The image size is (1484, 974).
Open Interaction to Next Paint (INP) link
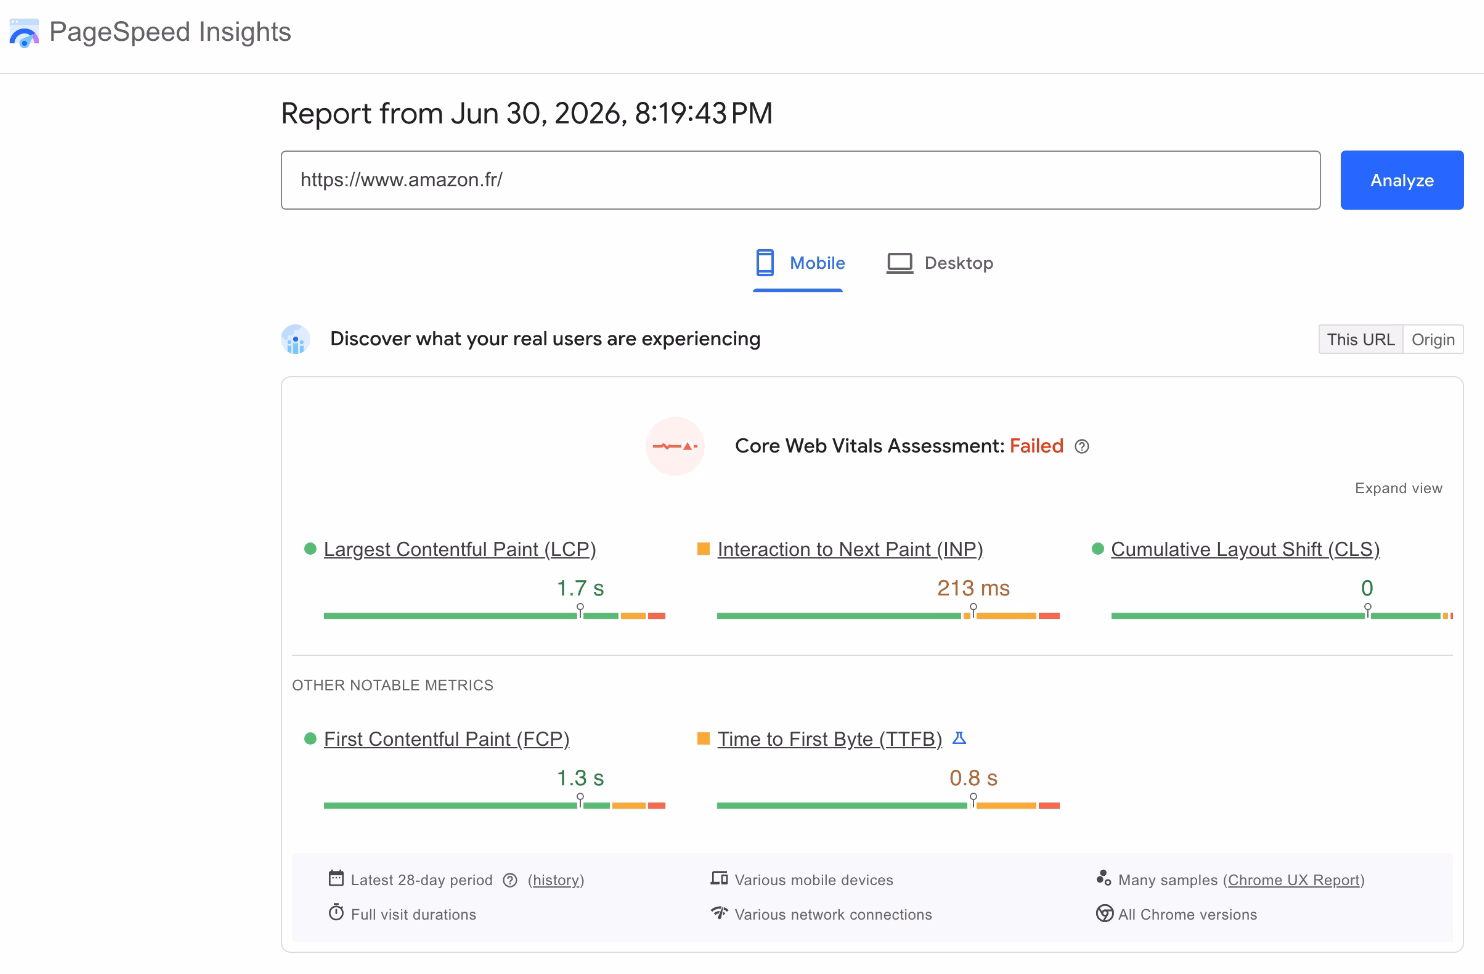click(x=850, y=549)
